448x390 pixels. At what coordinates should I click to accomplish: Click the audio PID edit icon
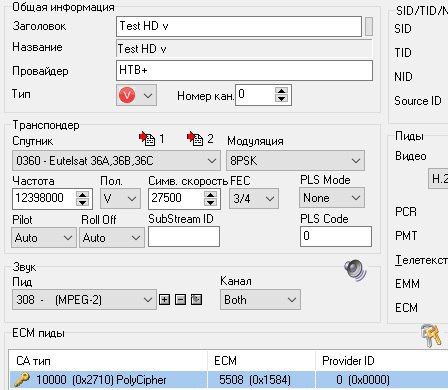click(x=196, y=300)
